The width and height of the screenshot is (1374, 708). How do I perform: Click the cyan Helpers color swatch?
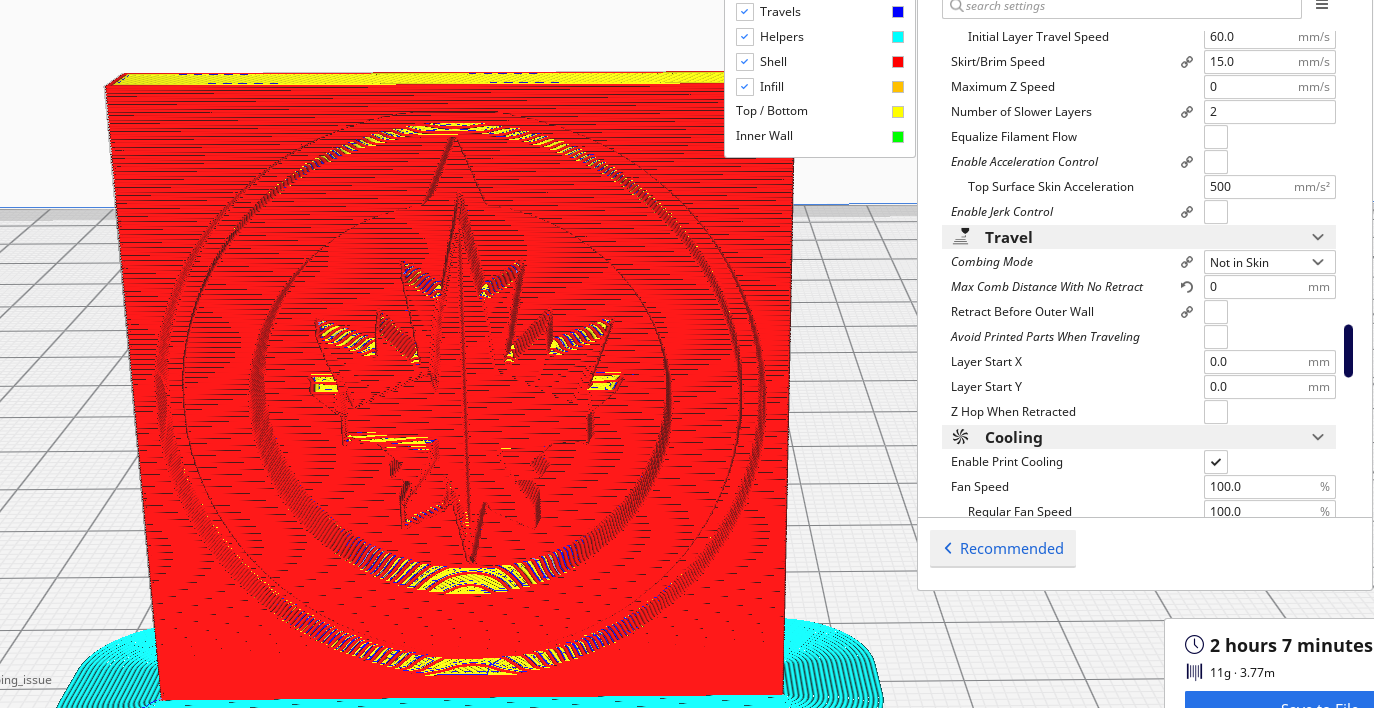[898, 37]
